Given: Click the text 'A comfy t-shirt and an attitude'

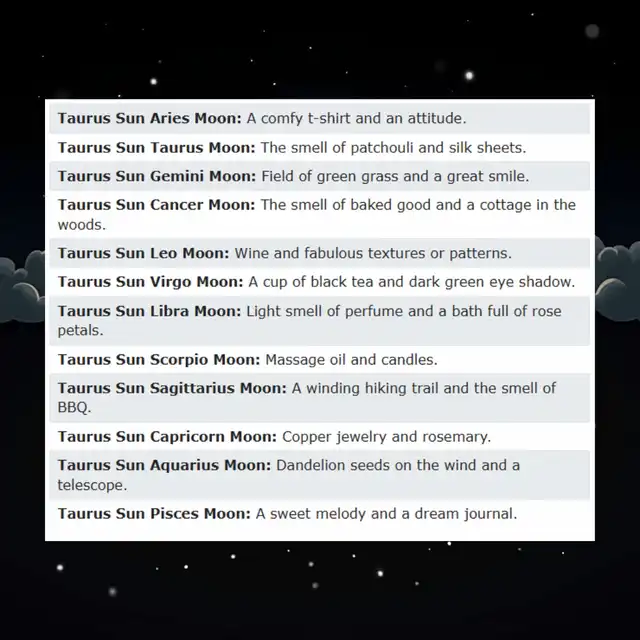Looking at the screenshot, I should click(x=356, y=118).
